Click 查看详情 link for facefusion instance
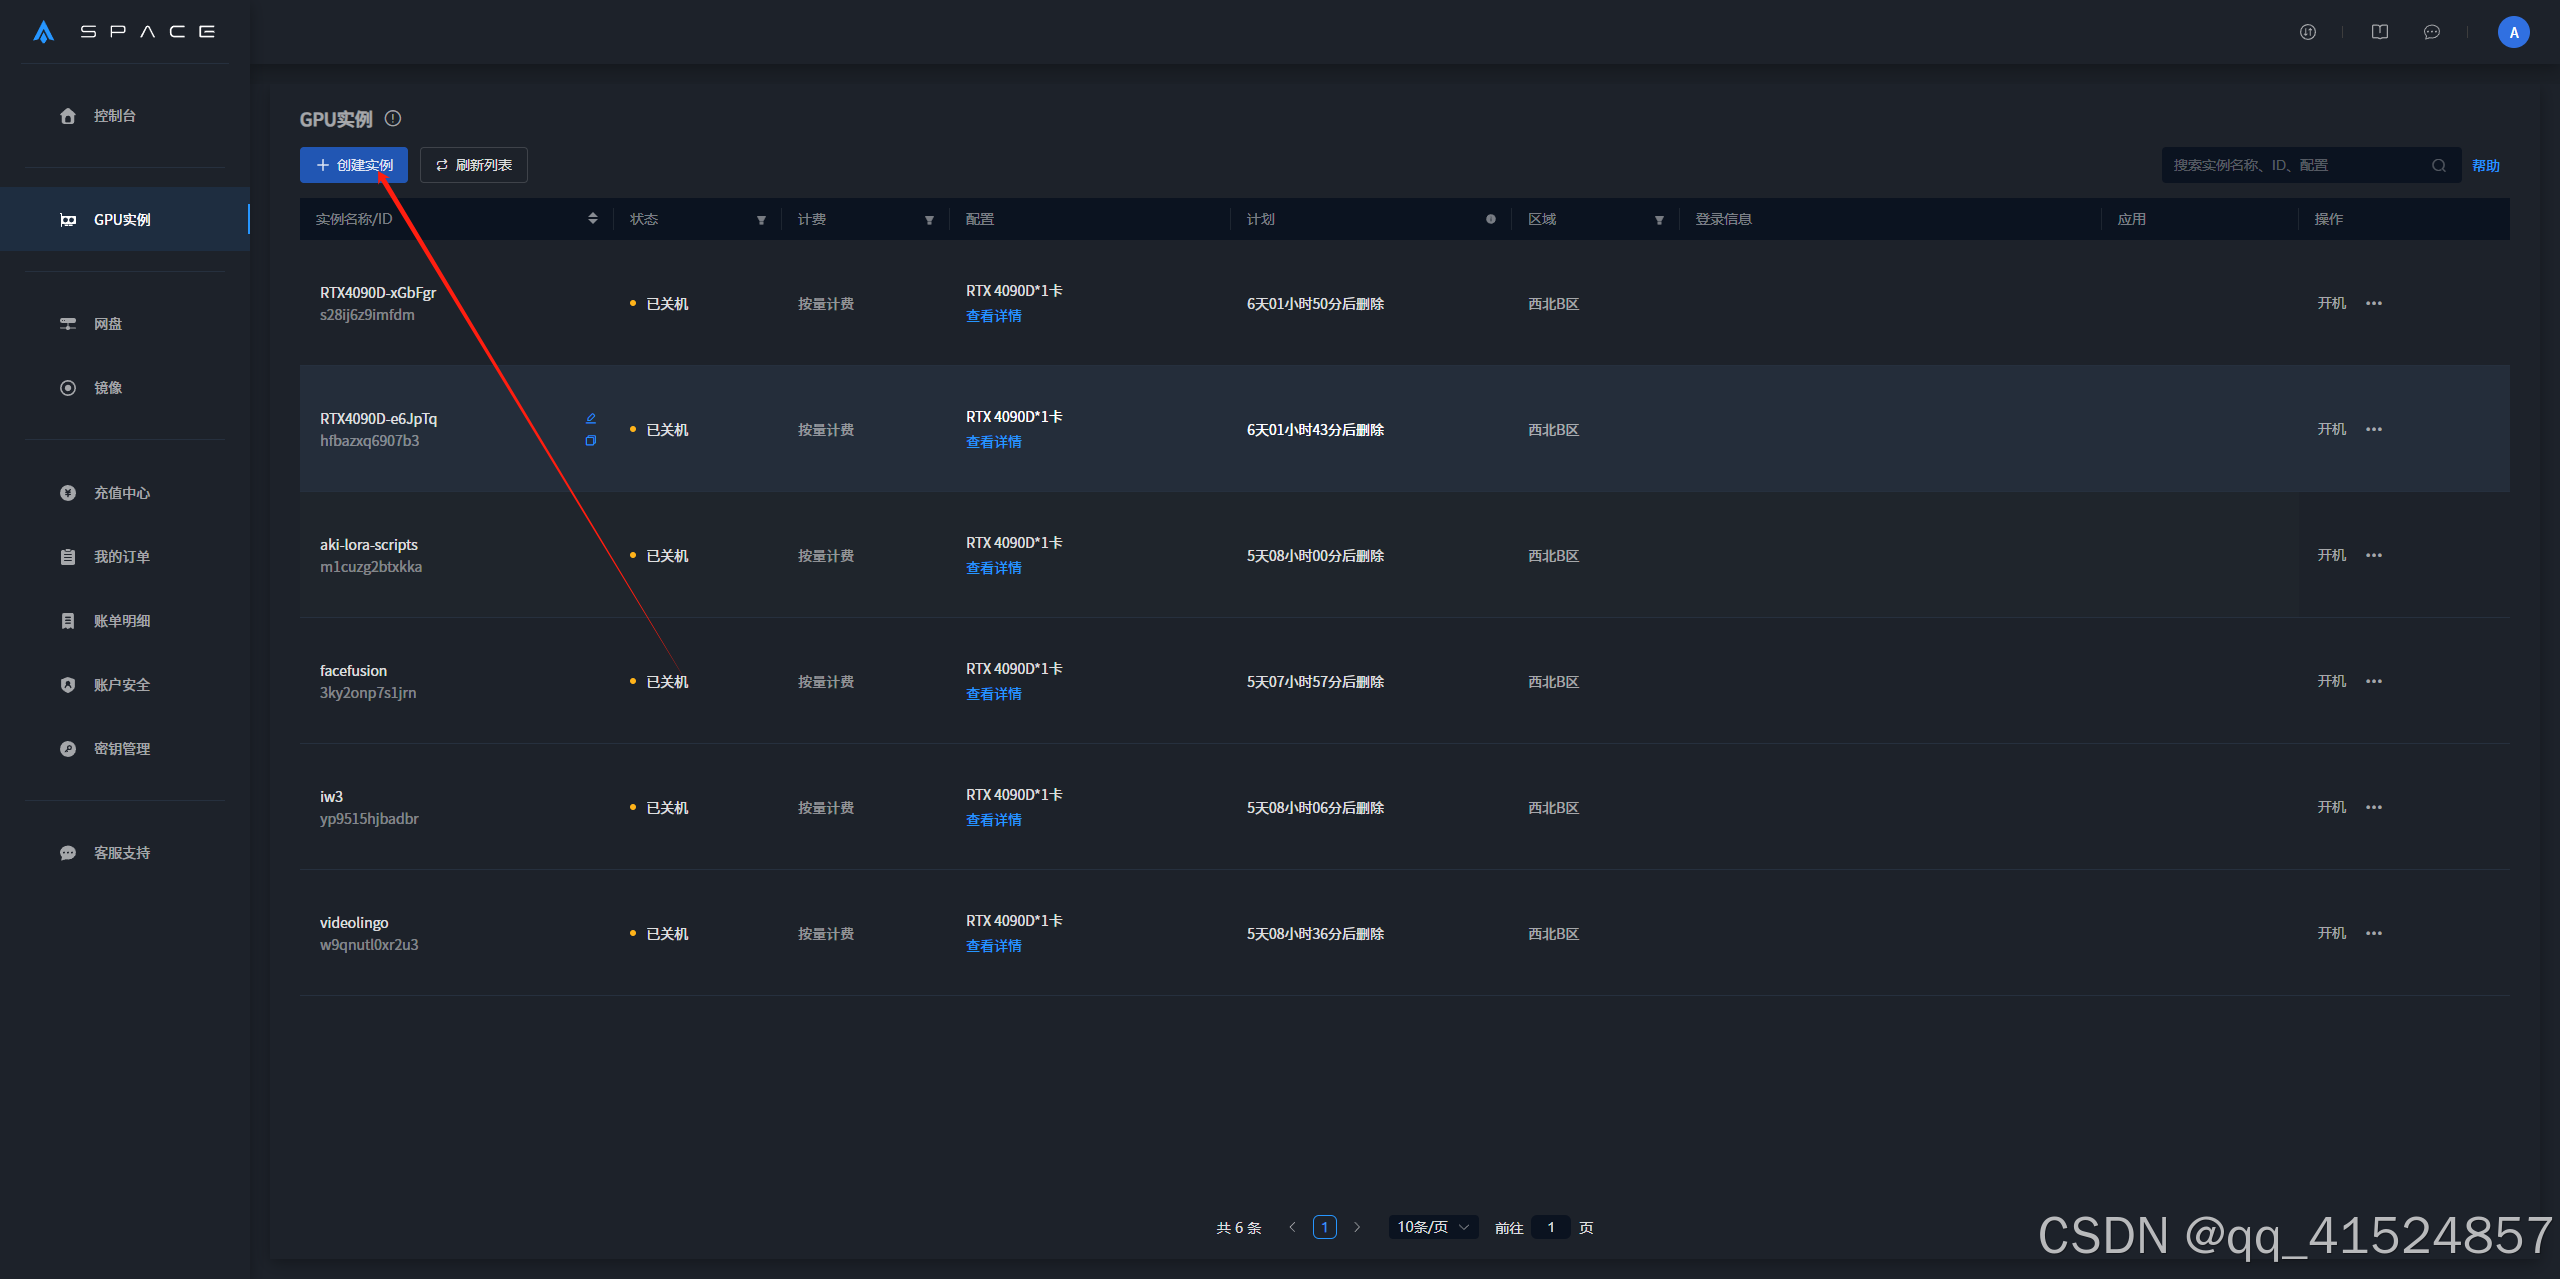Viewport: 2560px width, 1279px height. (993, 694)
